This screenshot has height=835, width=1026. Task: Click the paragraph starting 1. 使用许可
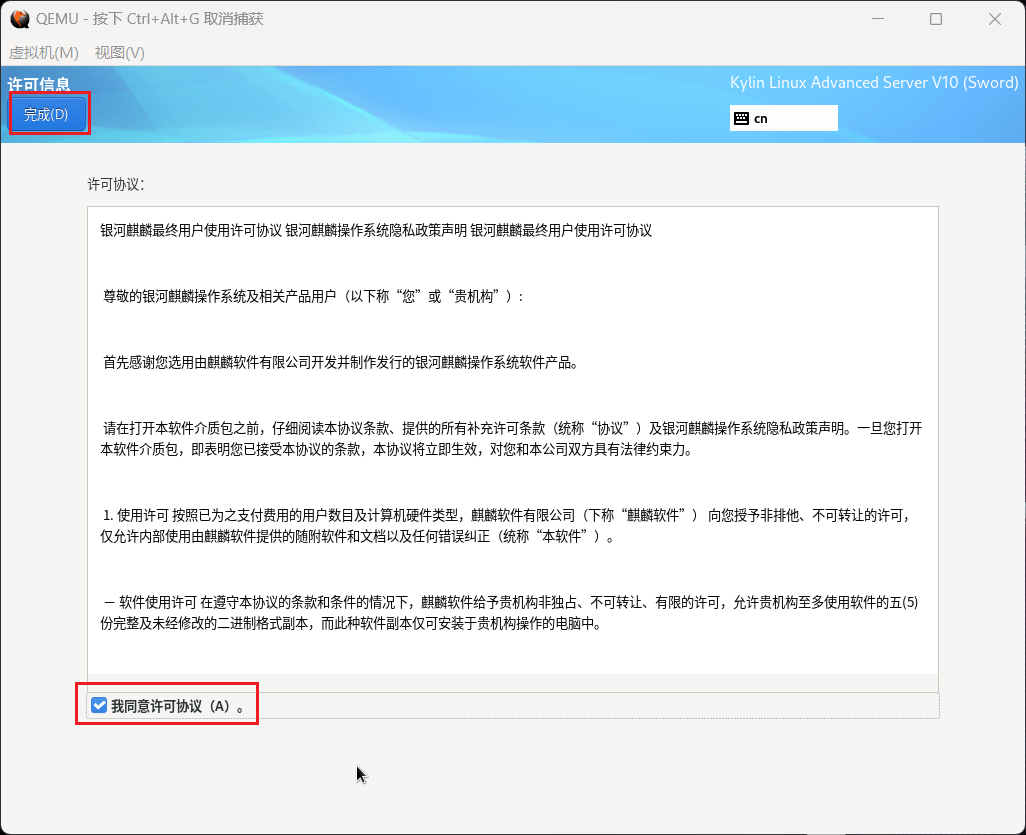point(507,526)
